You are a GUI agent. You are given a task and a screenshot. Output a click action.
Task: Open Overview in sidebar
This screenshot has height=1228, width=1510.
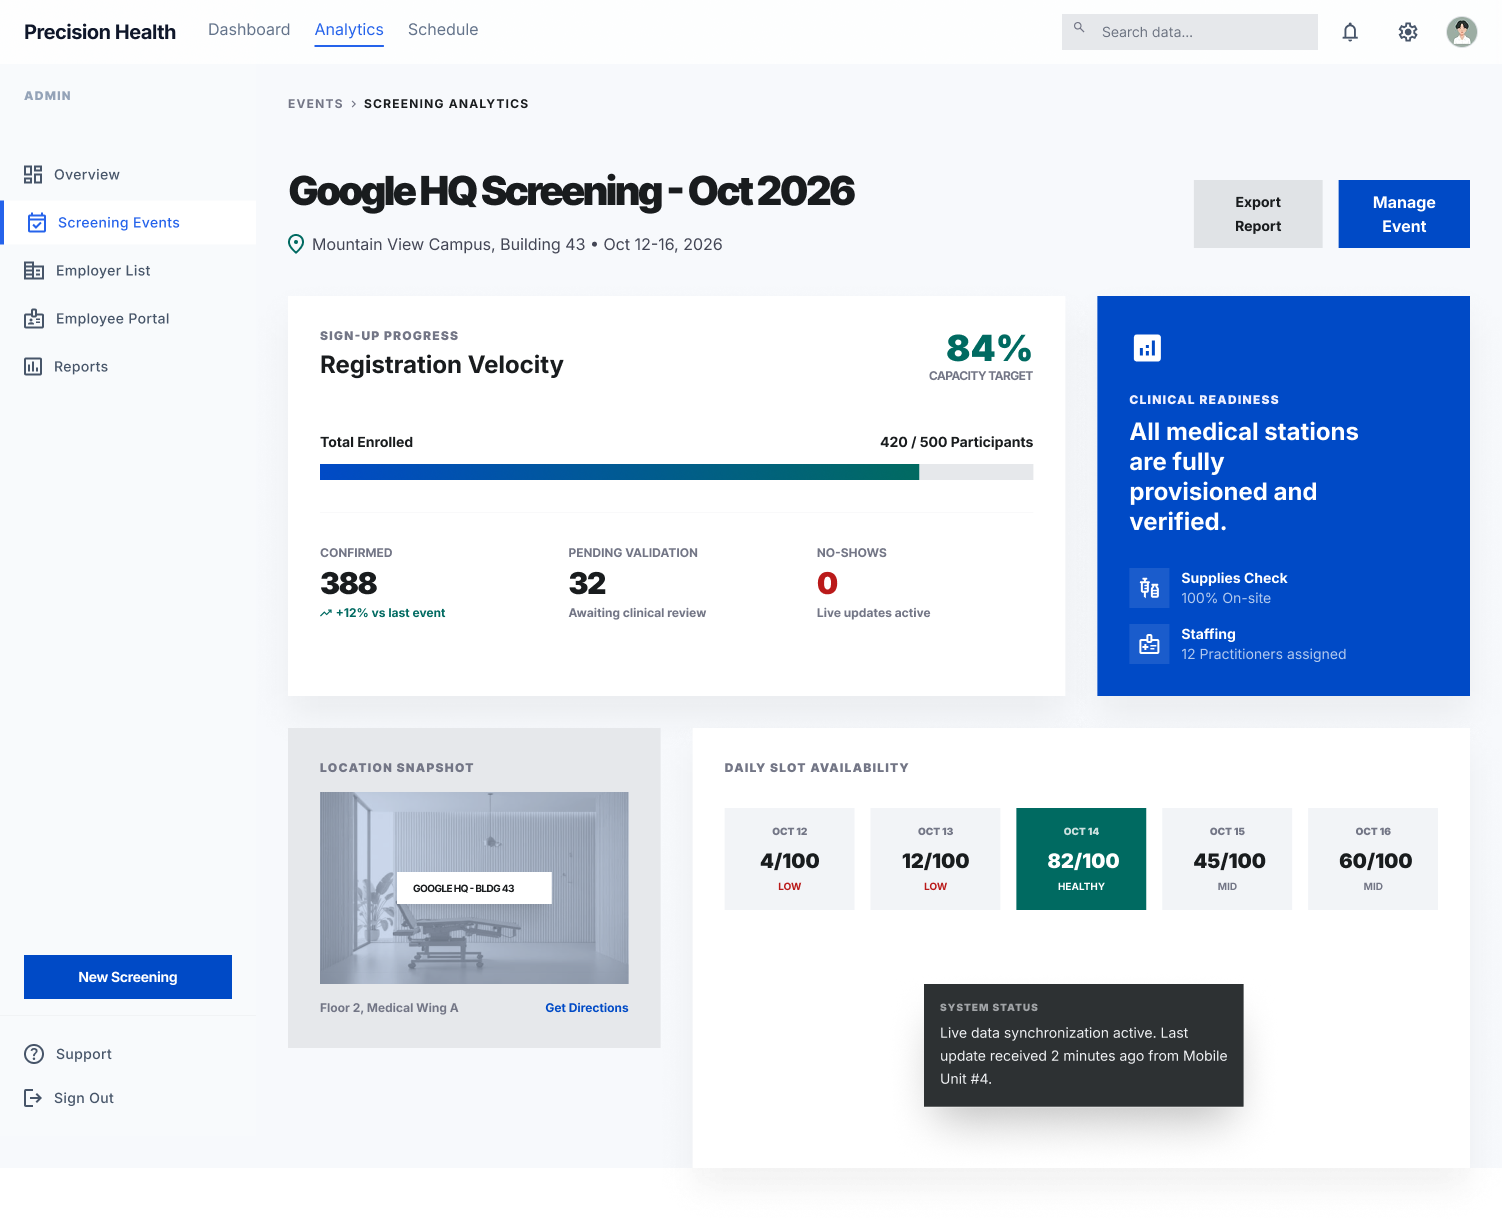128,175
